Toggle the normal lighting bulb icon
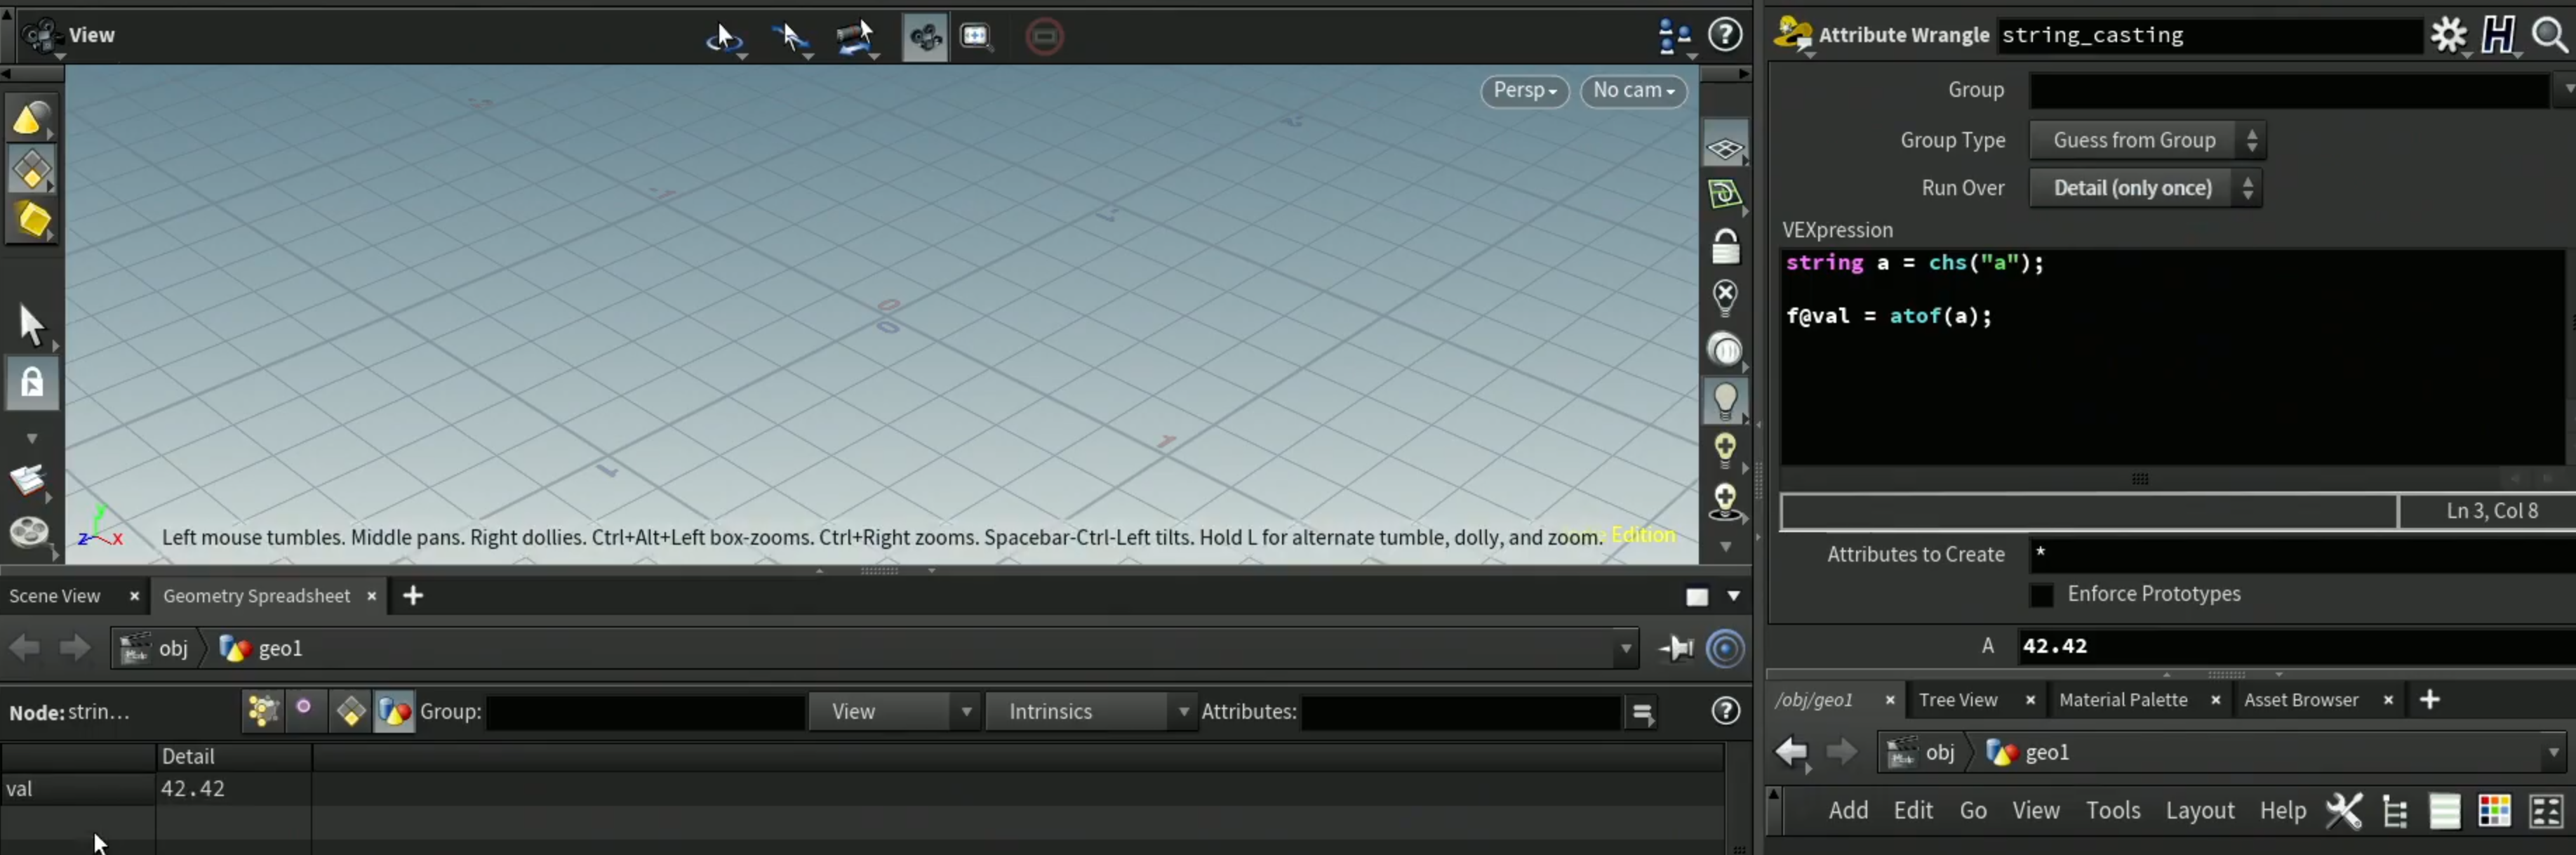 (x=1725, y=400)
